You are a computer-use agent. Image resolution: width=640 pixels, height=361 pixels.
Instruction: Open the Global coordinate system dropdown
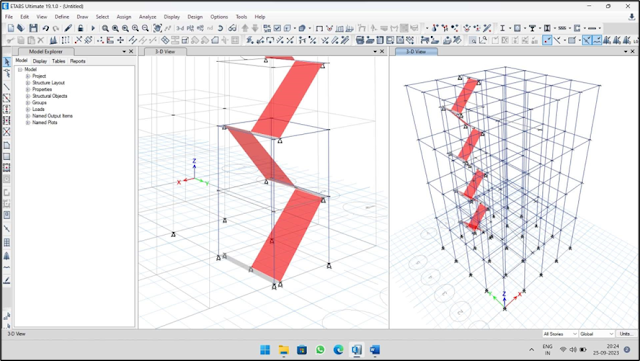[596, 334]
